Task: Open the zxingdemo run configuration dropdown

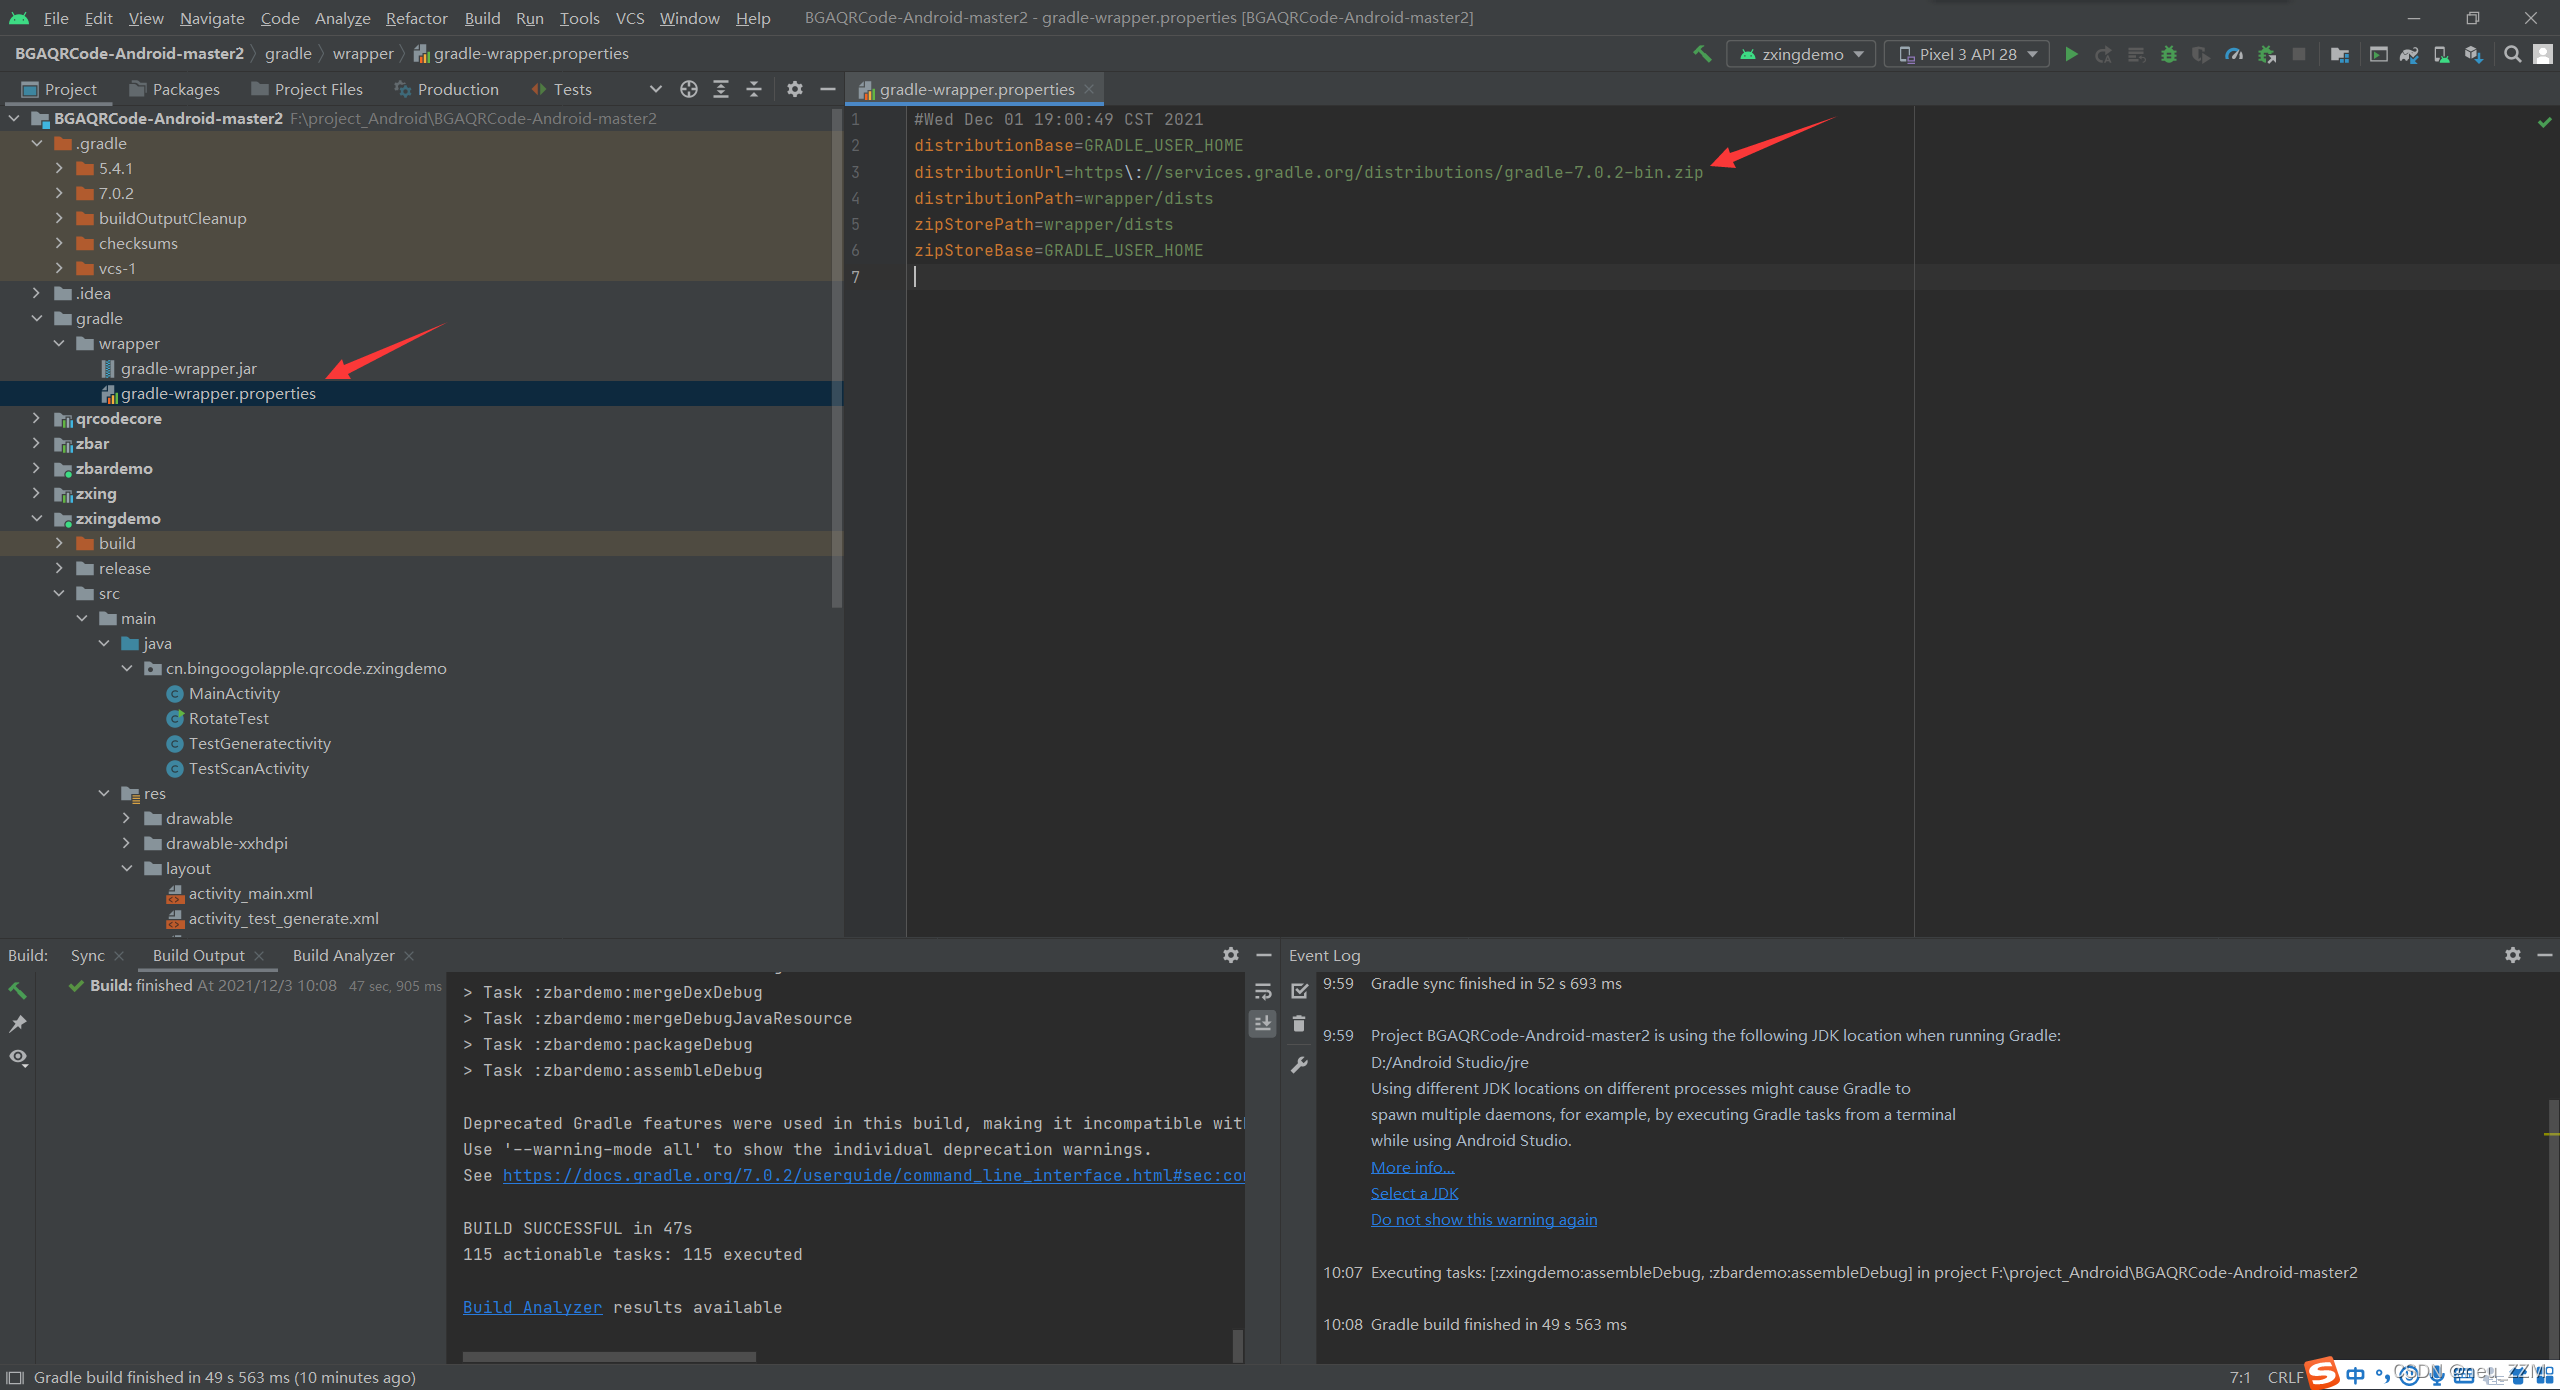Action: (x=1801, y=54)
